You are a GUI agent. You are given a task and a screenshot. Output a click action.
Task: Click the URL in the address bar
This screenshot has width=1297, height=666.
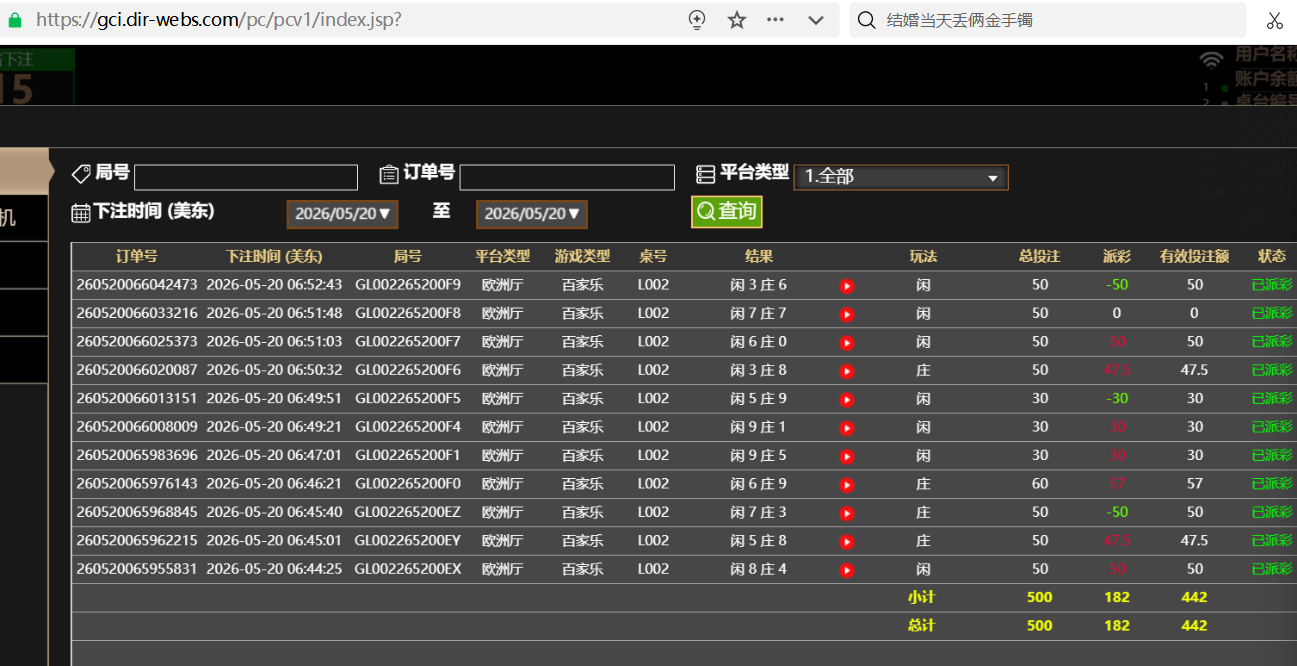[219, 20]
